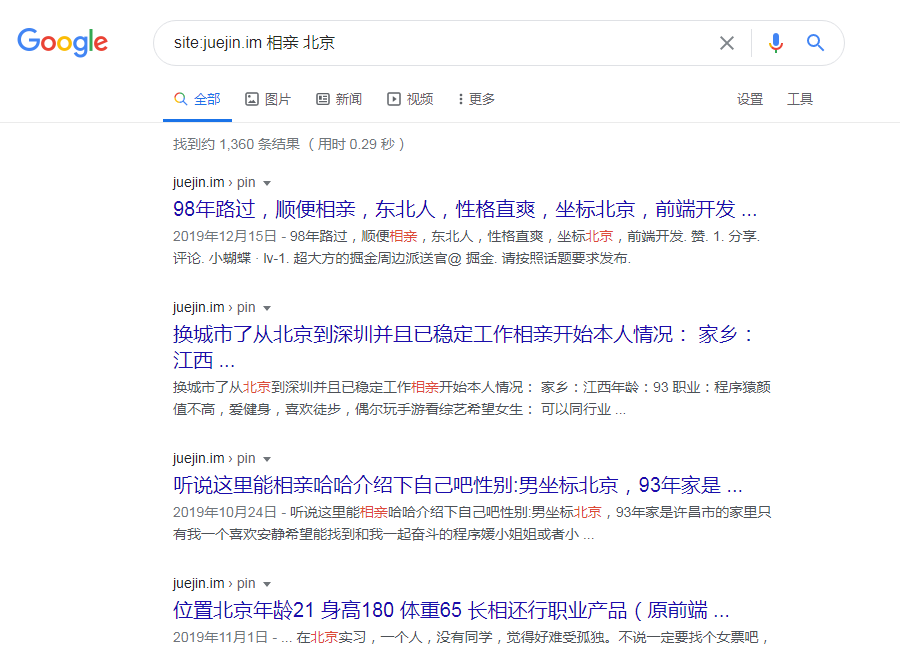
Task: Click juejin.im › pin URL above 位置北京年龄21 result
Action: click(x=214, y=584)
